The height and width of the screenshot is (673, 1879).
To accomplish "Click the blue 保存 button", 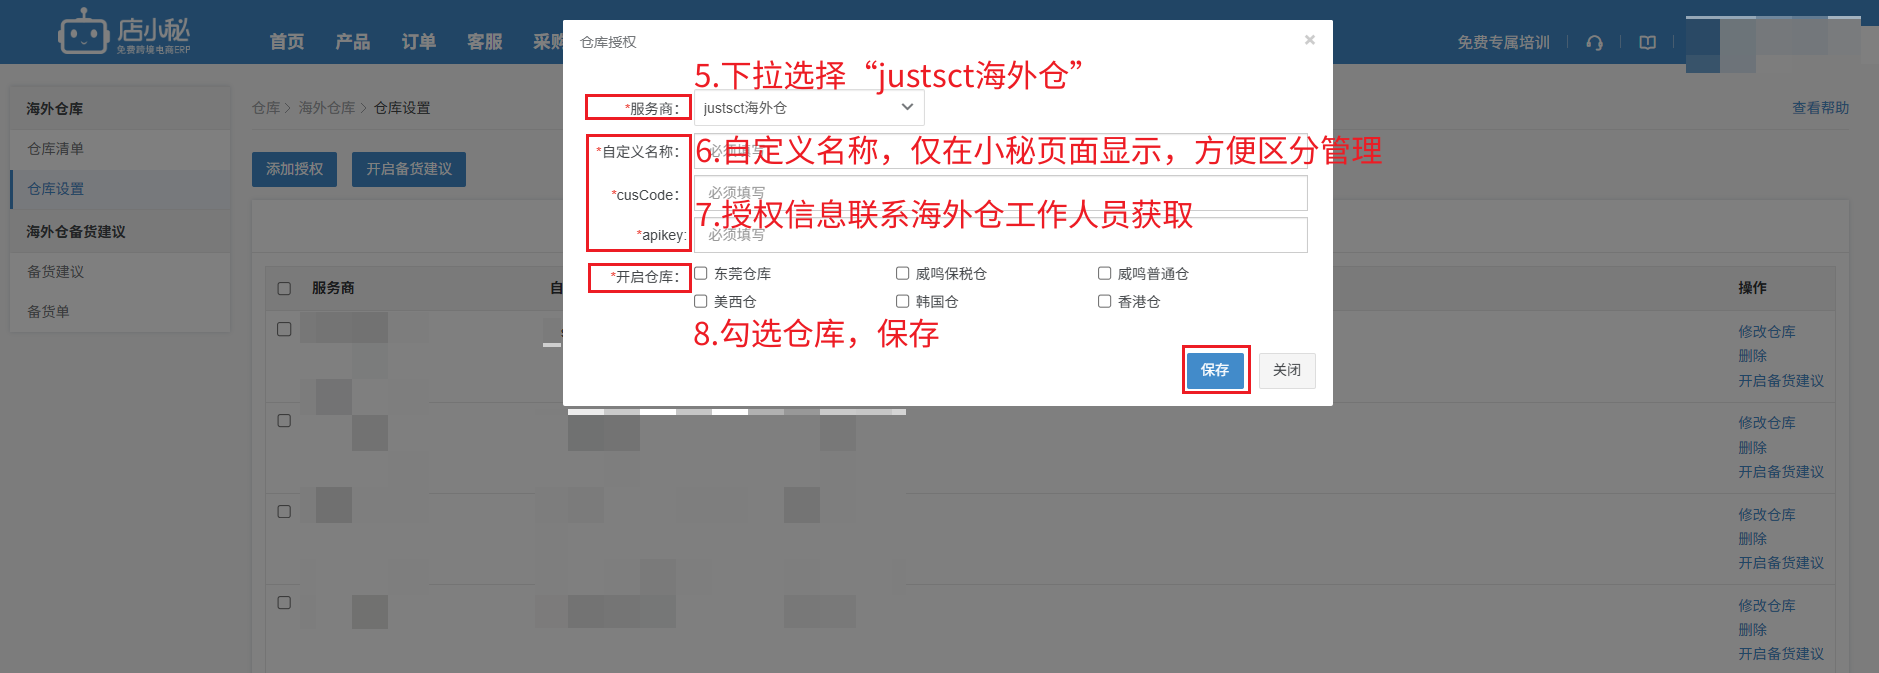I will point(1215,370).
